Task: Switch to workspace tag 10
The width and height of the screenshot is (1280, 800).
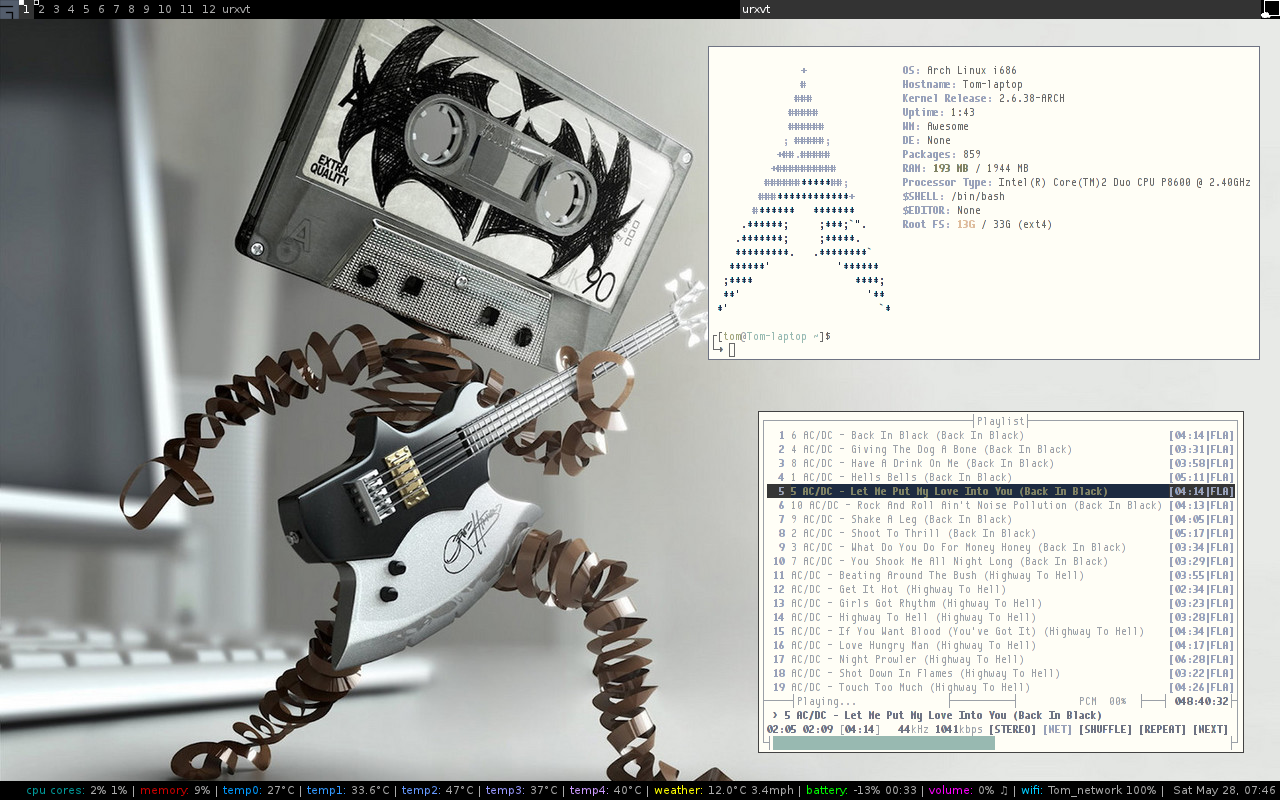Action: click(x=165, y=9)
